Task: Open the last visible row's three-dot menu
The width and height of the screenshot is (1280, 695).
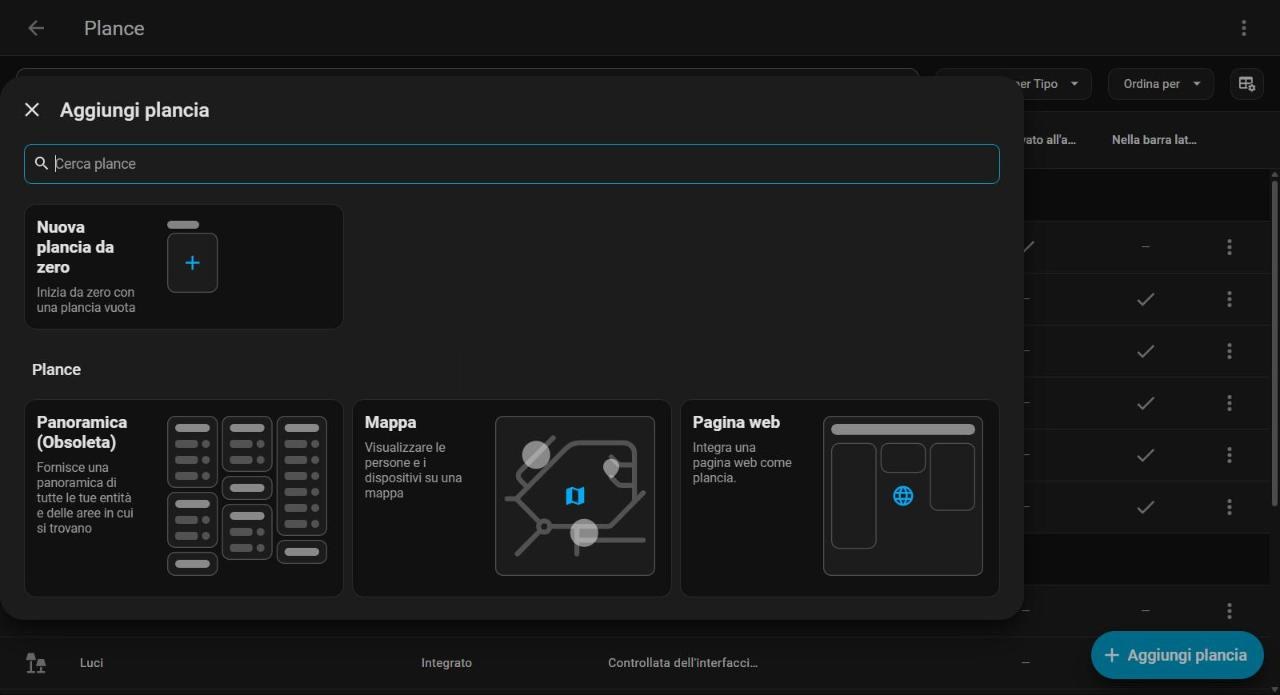Action: point(1229,611)
